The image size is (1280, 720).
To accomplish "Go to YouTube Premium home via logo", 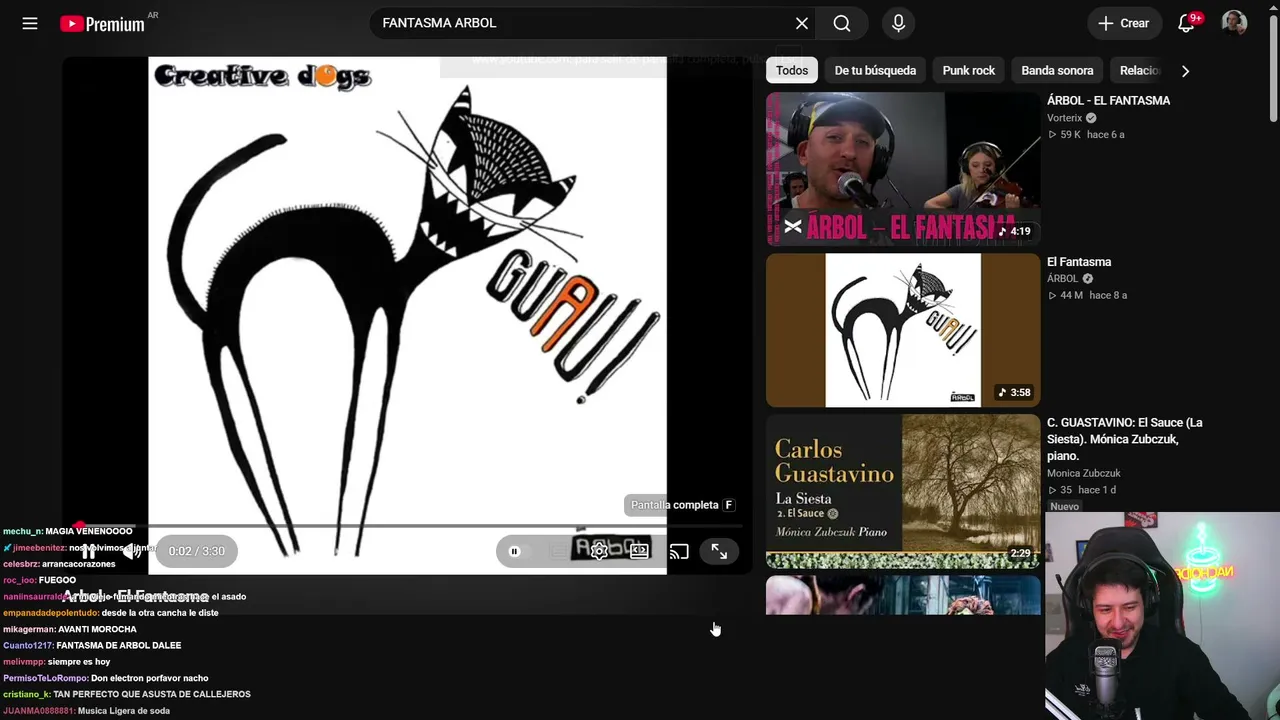I will [x=102, y=23].
